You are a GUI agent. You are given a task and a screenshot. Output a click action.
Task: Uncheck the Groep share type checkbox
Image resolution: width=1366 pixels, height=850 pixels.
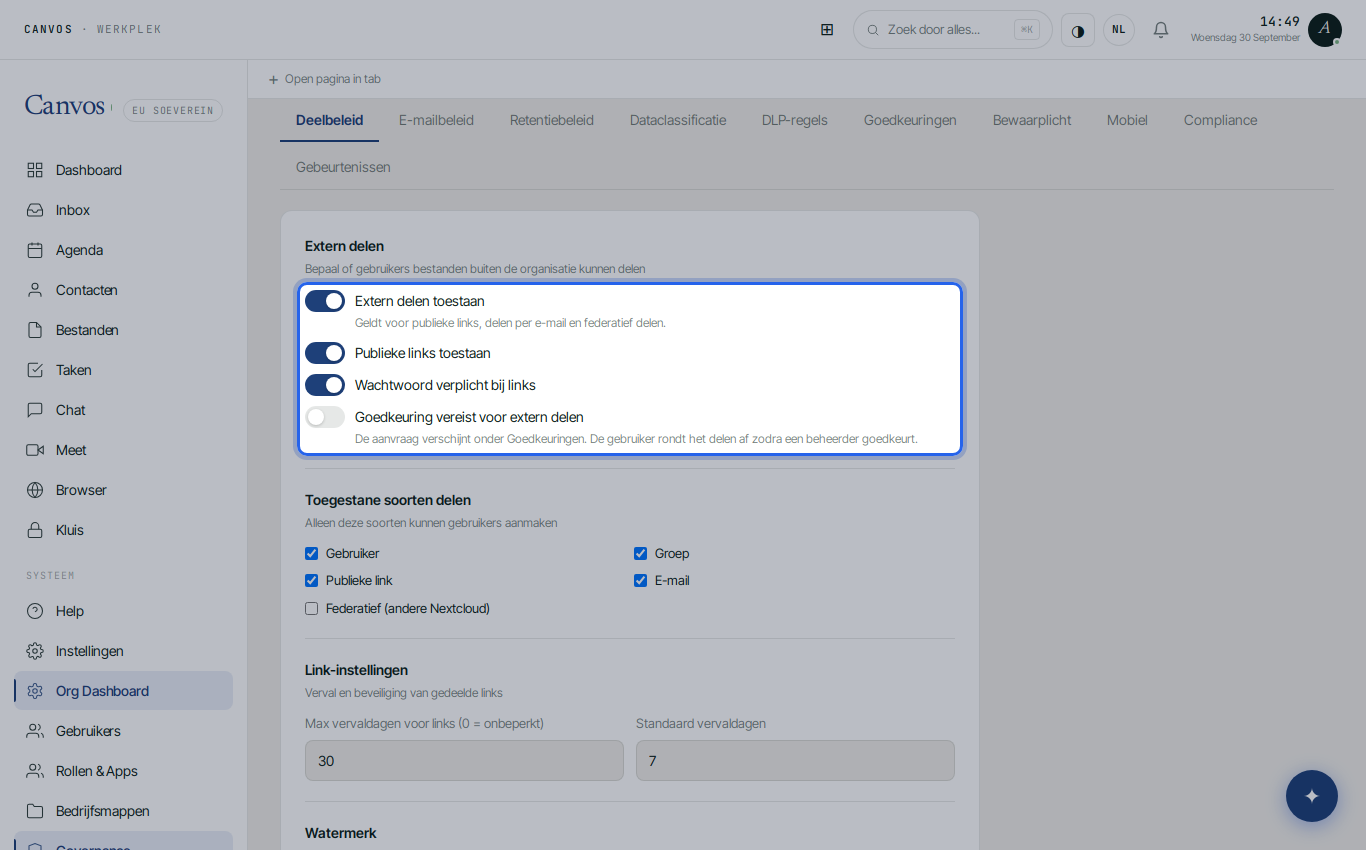coord(641,554)
